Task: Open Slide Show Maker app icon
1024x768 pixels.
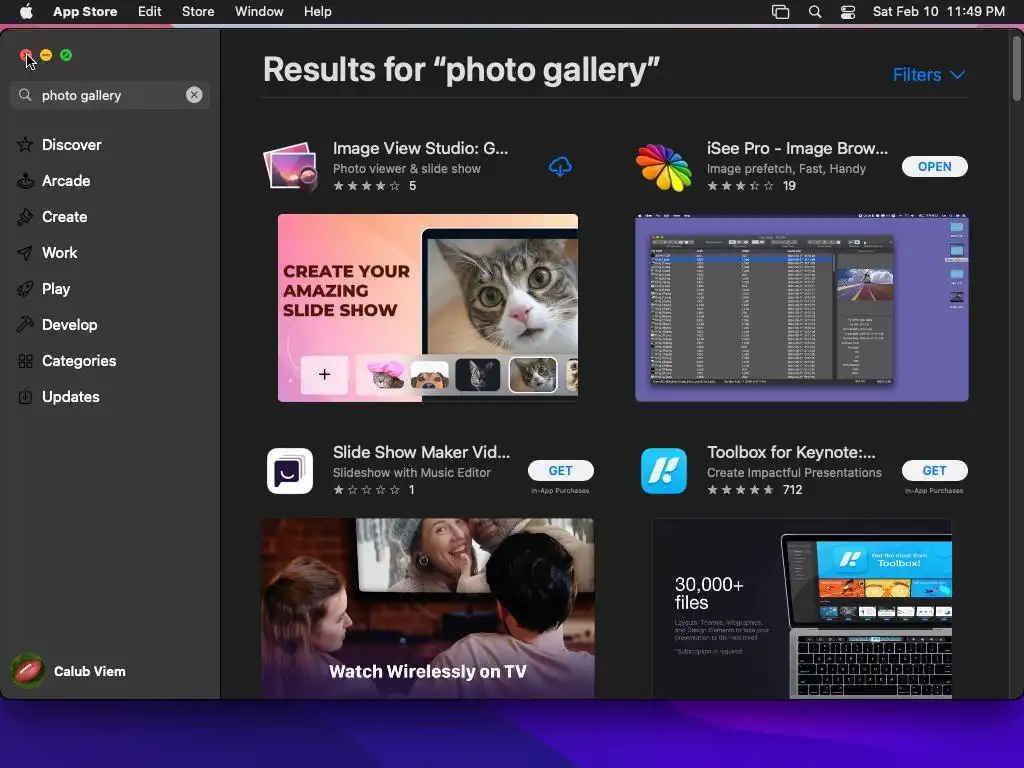Action: tap(290, 470)
